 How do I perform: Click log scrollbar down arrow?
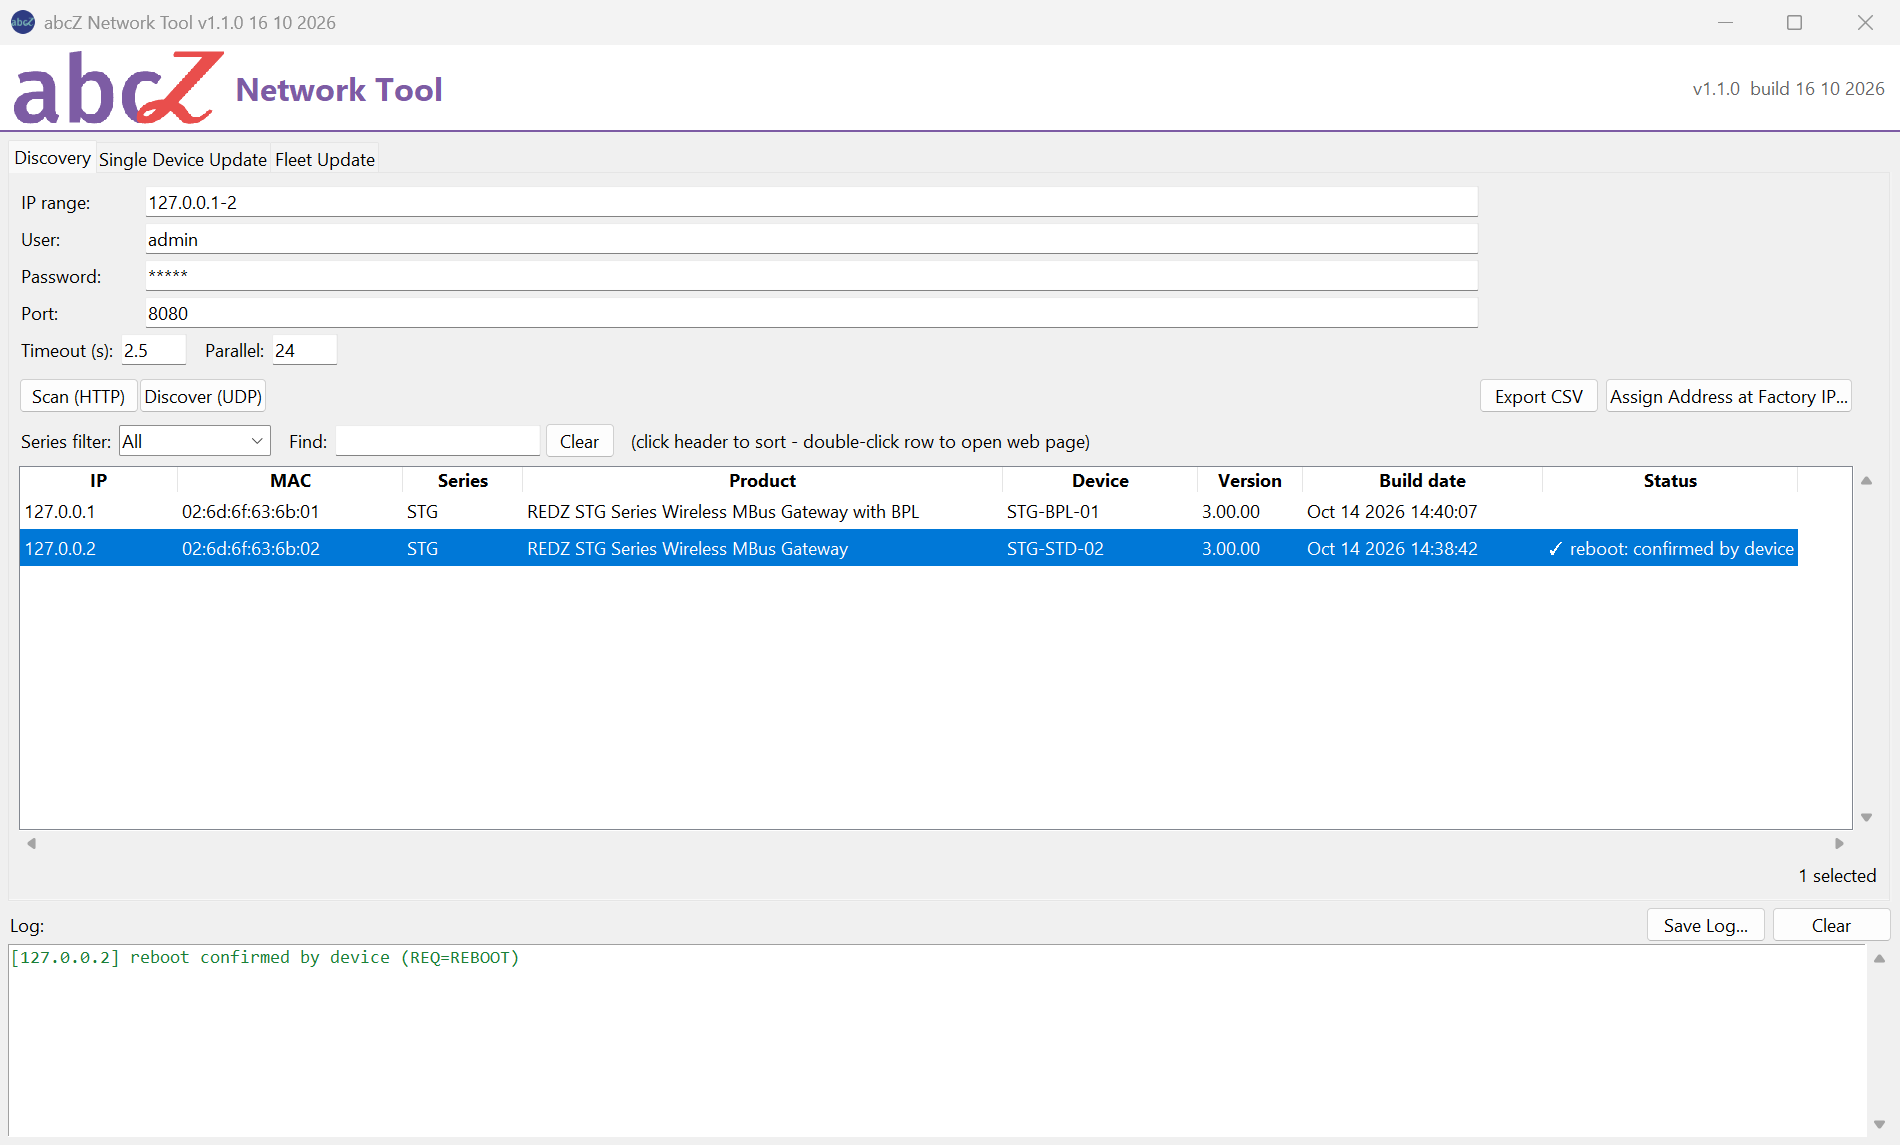click(x=1879, y=1124)
